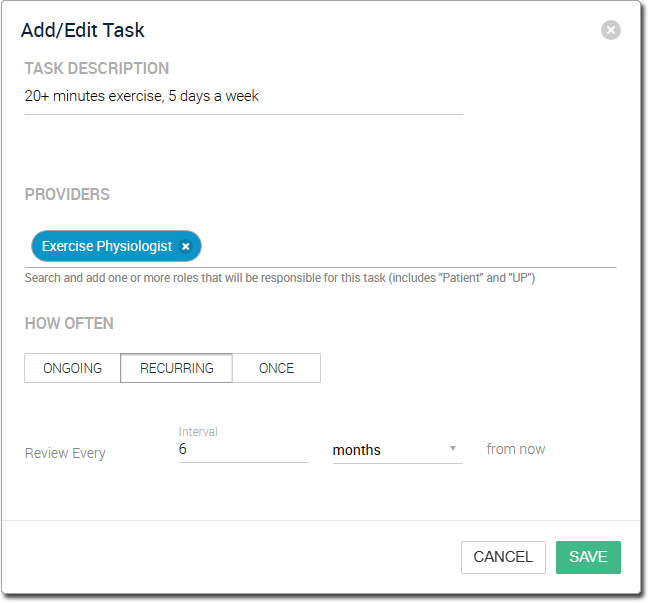Open the months unit dropdown

click(397, 450)
